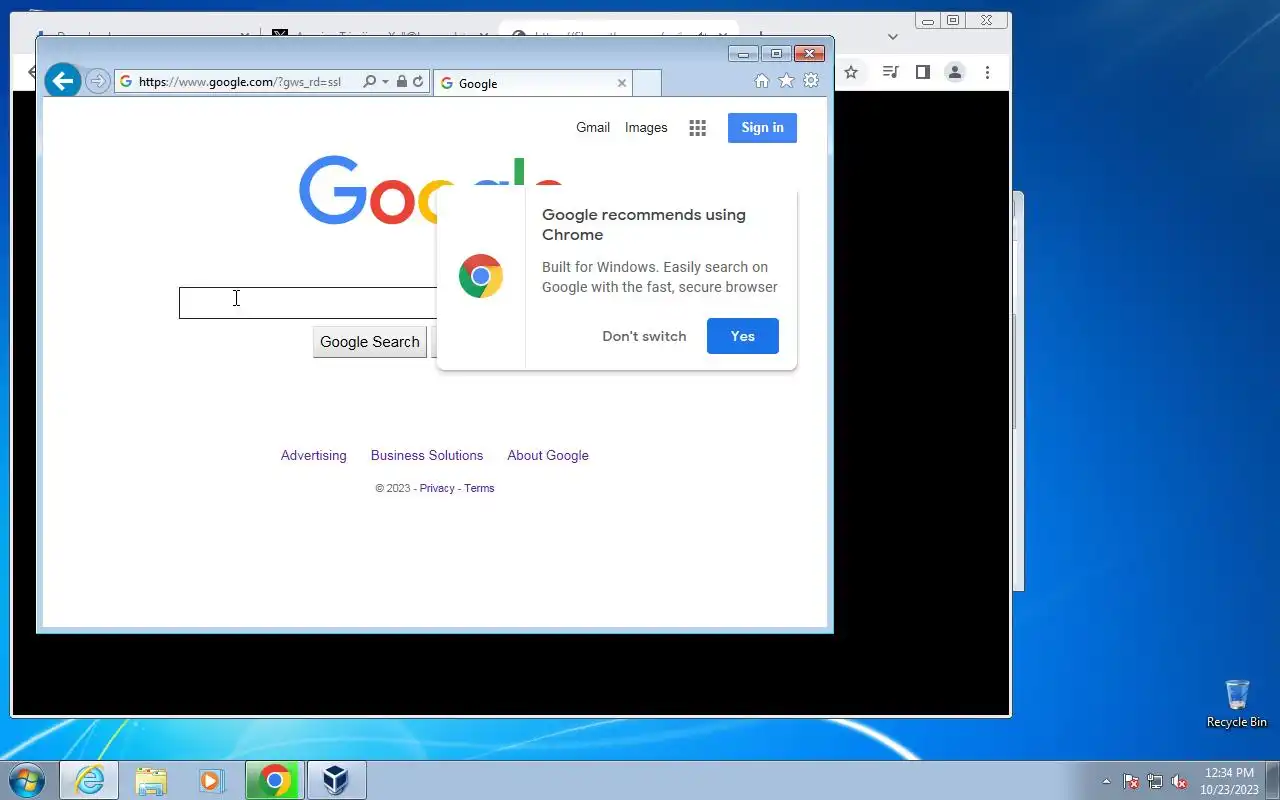1280x800 pixels.
Task: Click the blue Sign in button
Action: tap(762, 127)
